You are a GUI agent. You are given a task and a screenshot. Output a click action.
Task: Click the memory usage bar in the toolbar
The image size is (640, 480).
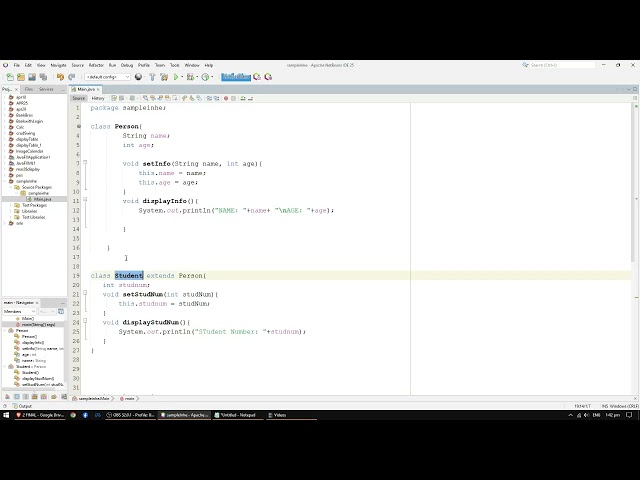[236, 77]
